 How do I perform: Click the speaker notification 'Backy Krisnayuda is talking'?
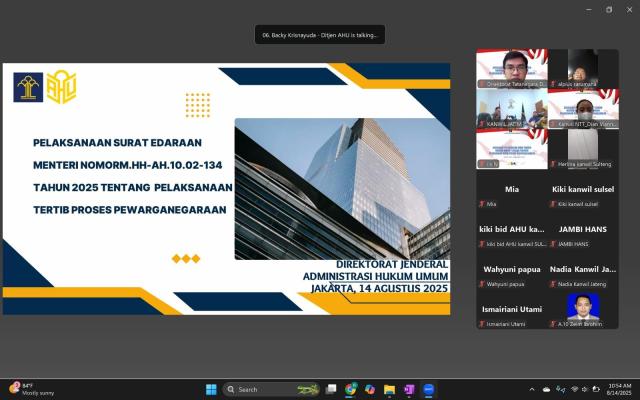click(x=319, y=34)
